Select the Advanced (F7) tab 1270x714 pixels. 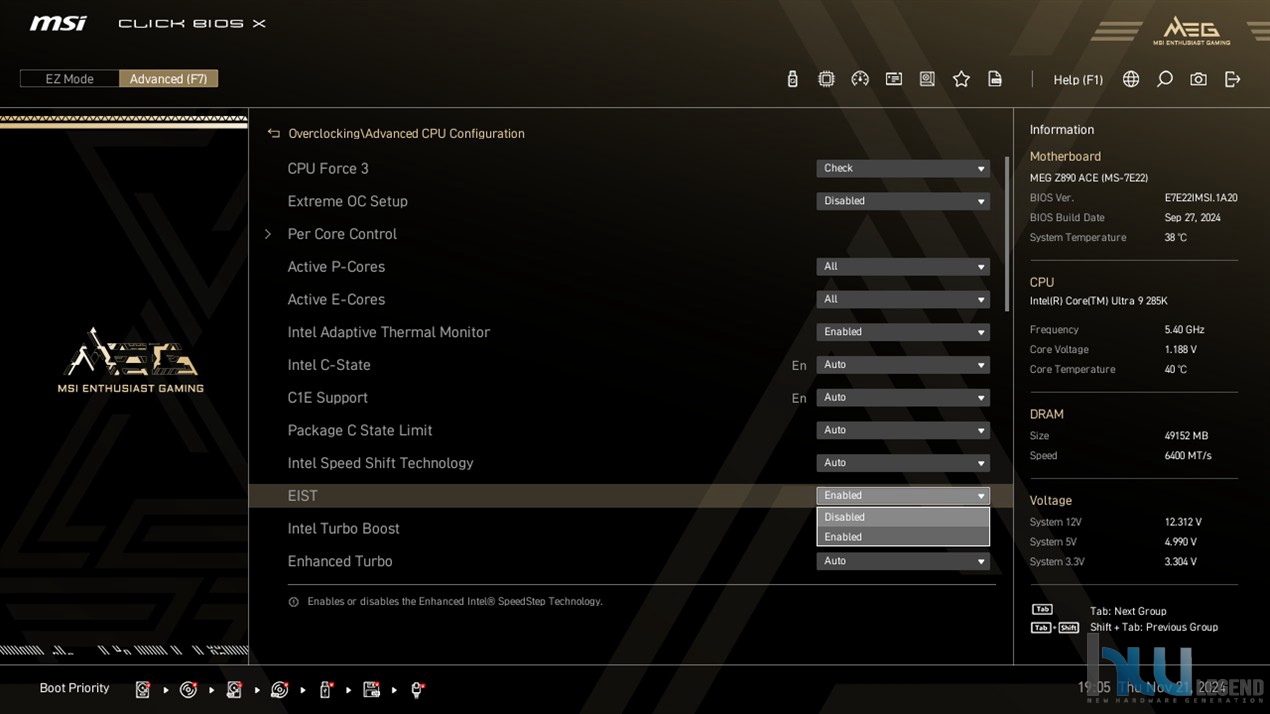pyautogui.click(x=168, y=79)
